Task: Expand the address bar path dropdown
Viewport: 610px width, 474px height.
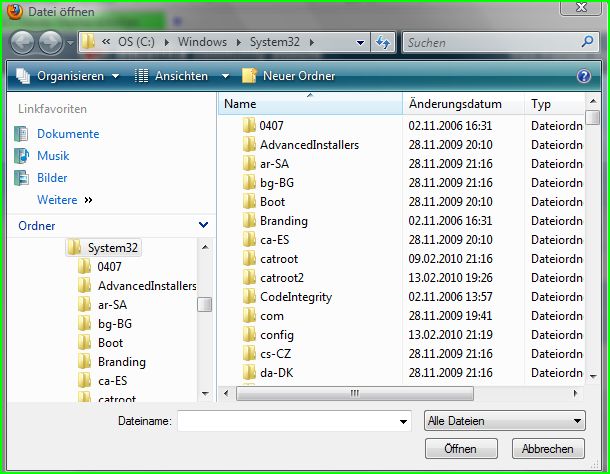Action: (359, 43)
